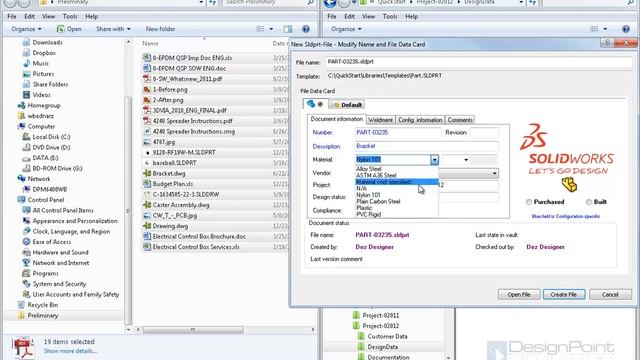Open the Organize dropdown in left Explorer
Image resolution: width=640 pixels, height=360 pixels.
(x=27, y=29)
